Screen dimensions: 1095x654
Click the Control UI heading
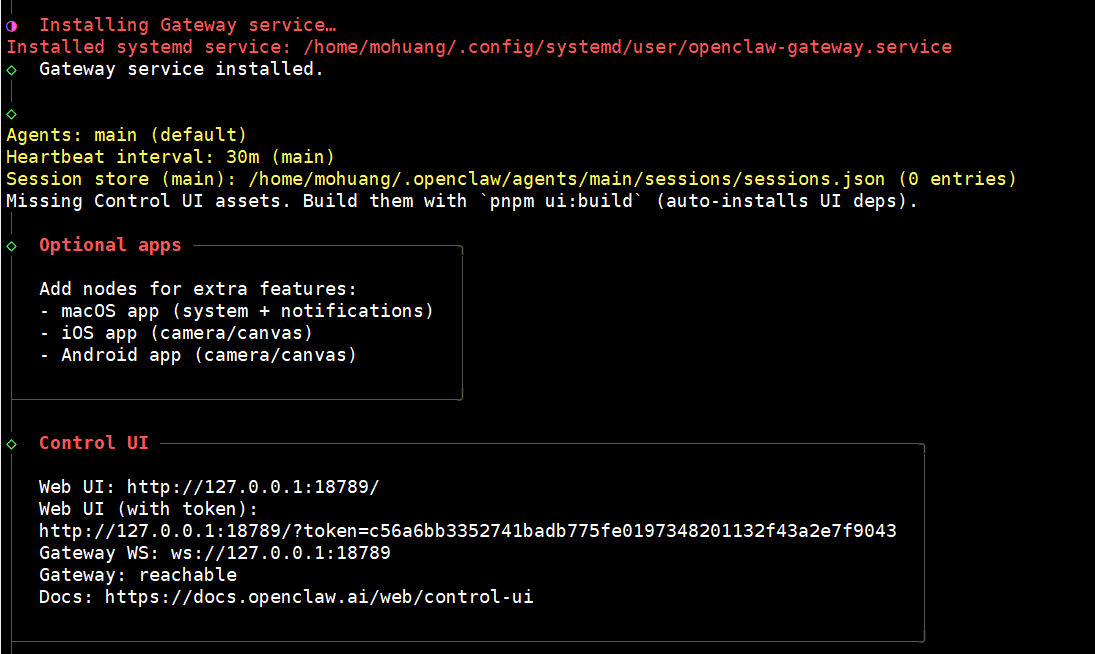coord(93,443)
